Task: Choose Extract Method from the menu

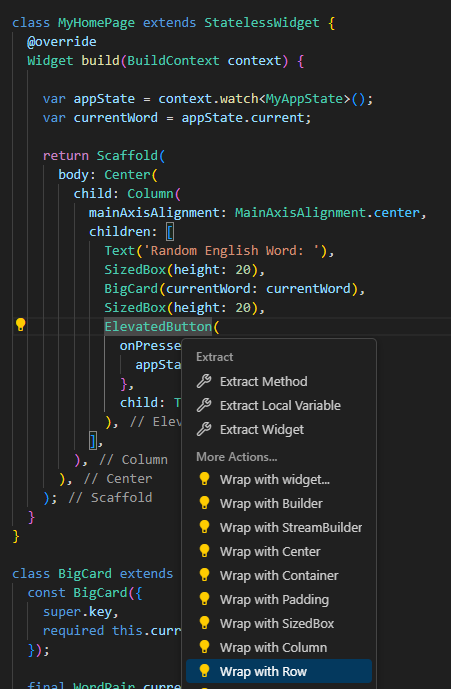Action: 279,381
